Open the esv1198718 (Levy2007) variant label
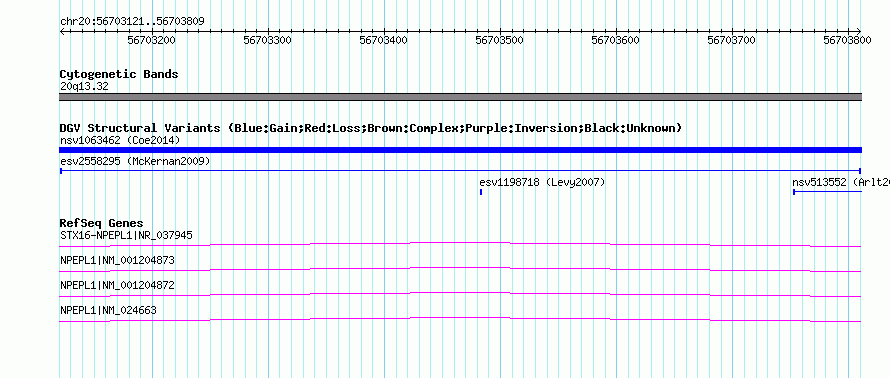The height and width of the screenshot is (378, 890). [542, 182]
